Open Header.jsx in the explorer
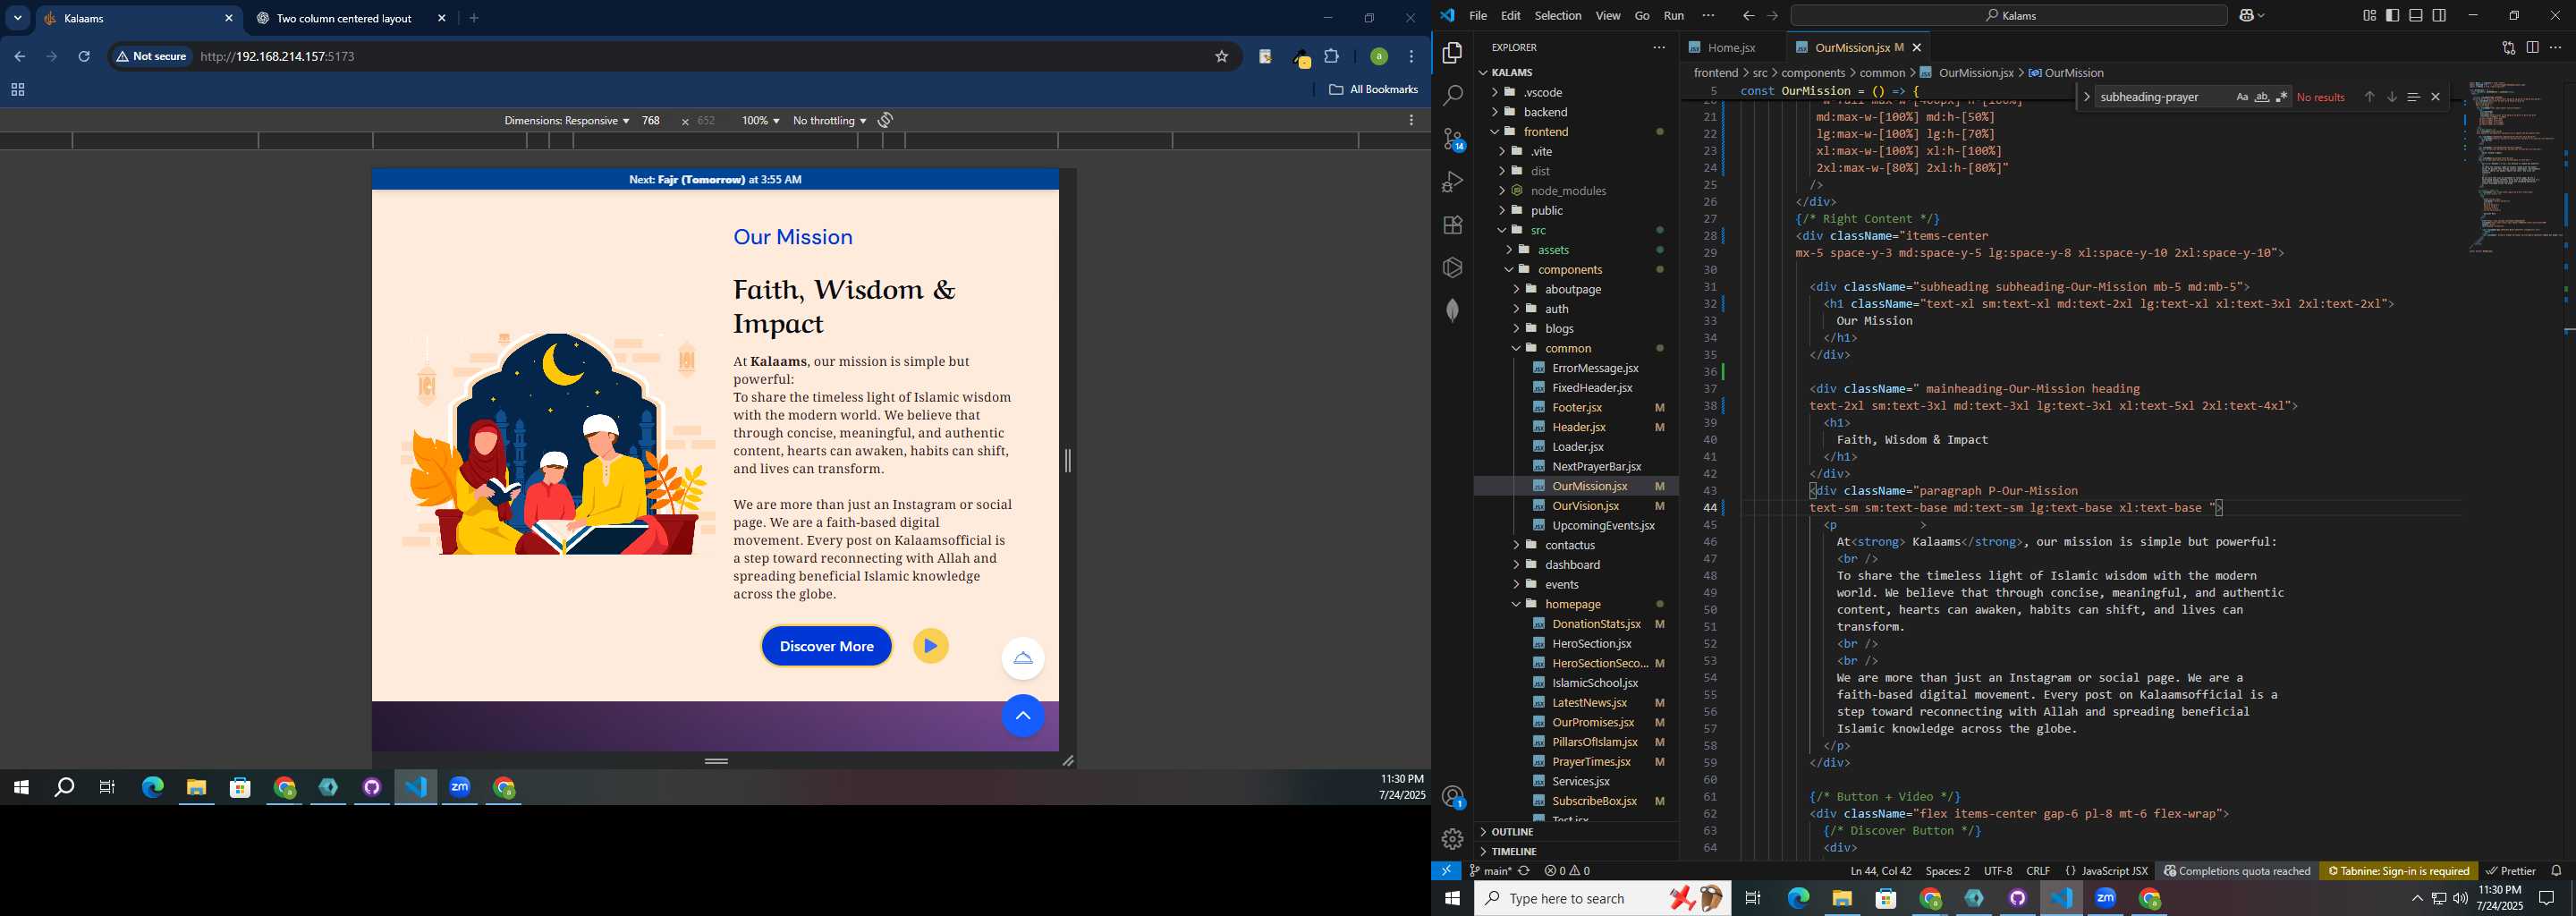Image resolution: width=2576 pixels, height=916 pixels. click(x=1578, y=427)
